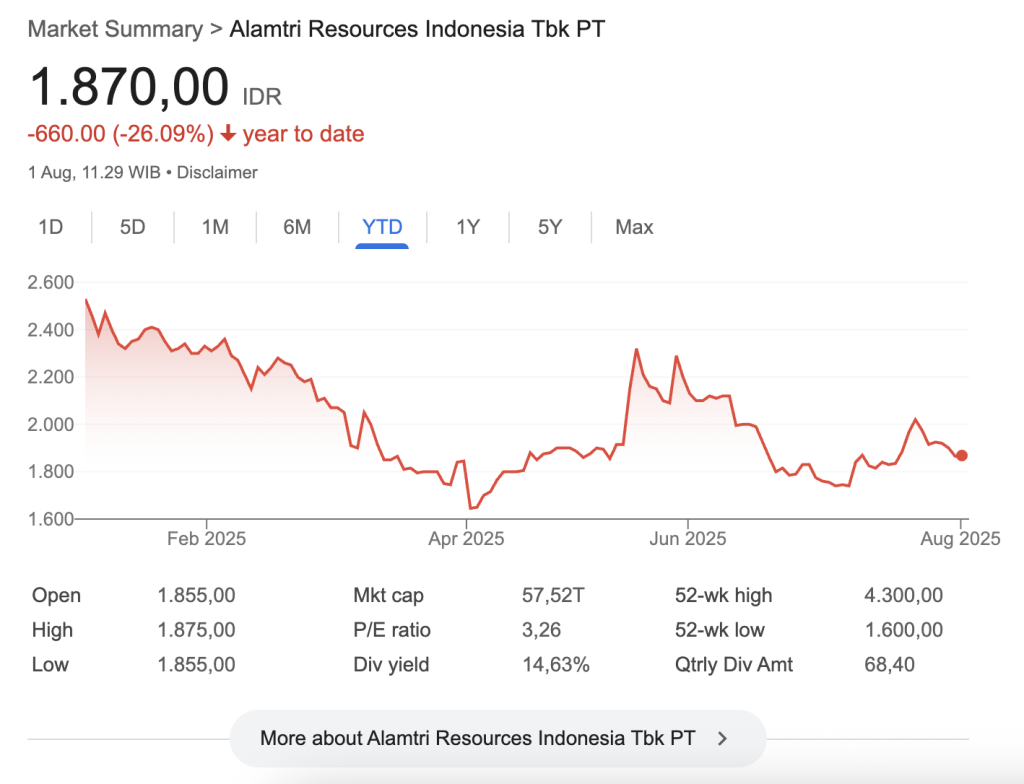This screenshot has height=784, width=1024.
Task: Click the -660.00 (-26.09%) change value
Action: [x=121, y=134]
